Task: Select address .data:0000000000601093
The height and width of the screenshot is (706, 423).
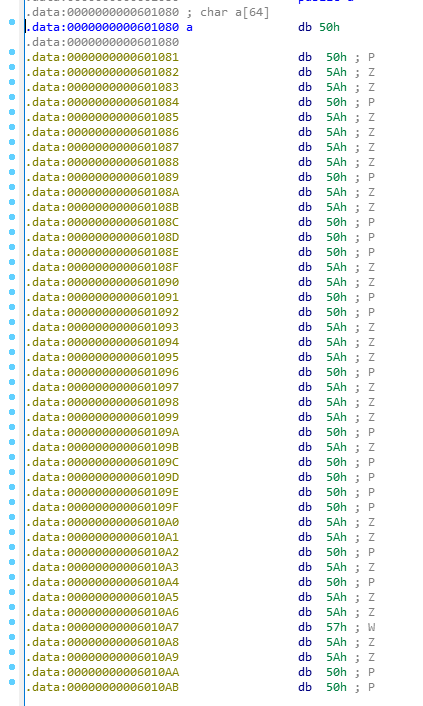Action: (x=102, y=327)
